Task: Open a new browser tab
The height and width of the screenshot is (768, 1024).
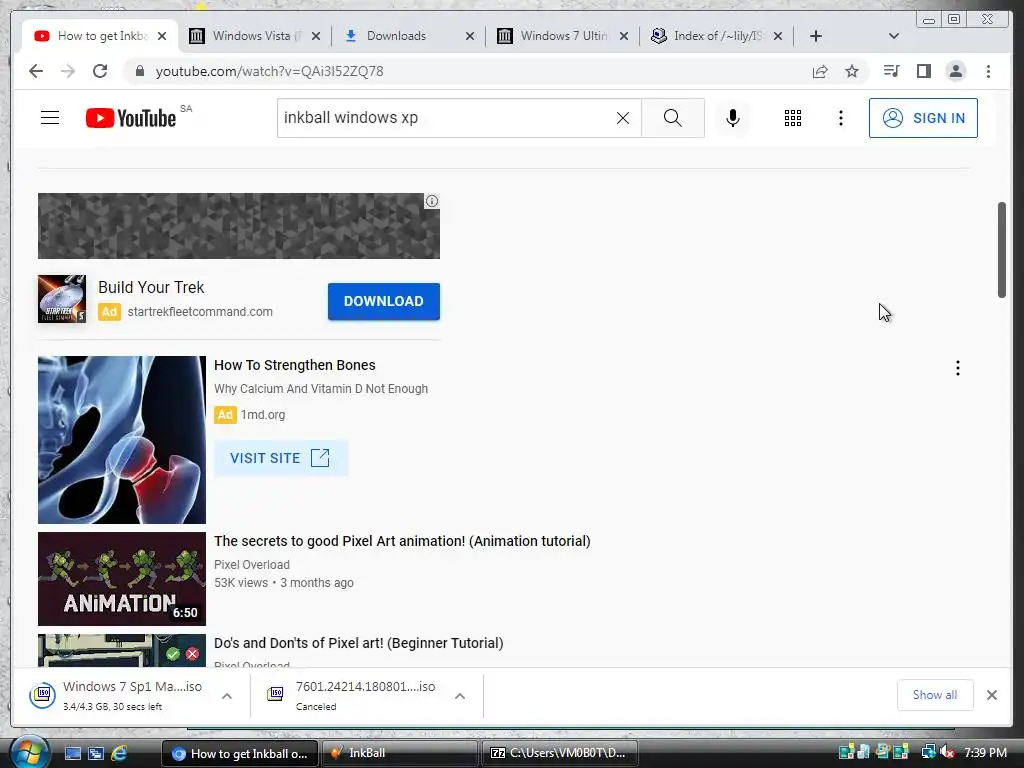Action: pos(816,36)
